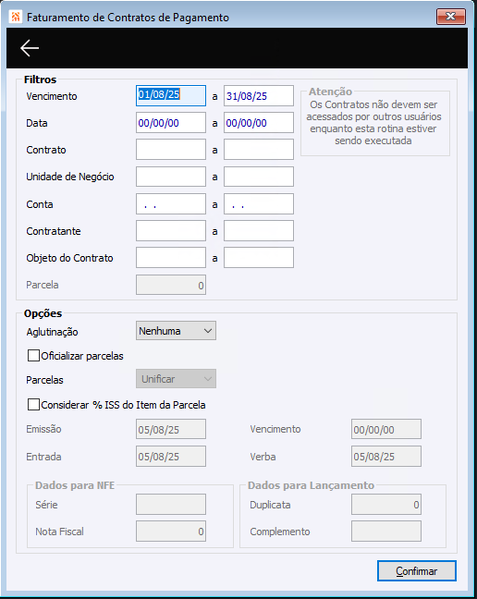Select the Vencimento start date field 01/08/25
Screen dimensions: 477x599
click(x=171, y=96)
